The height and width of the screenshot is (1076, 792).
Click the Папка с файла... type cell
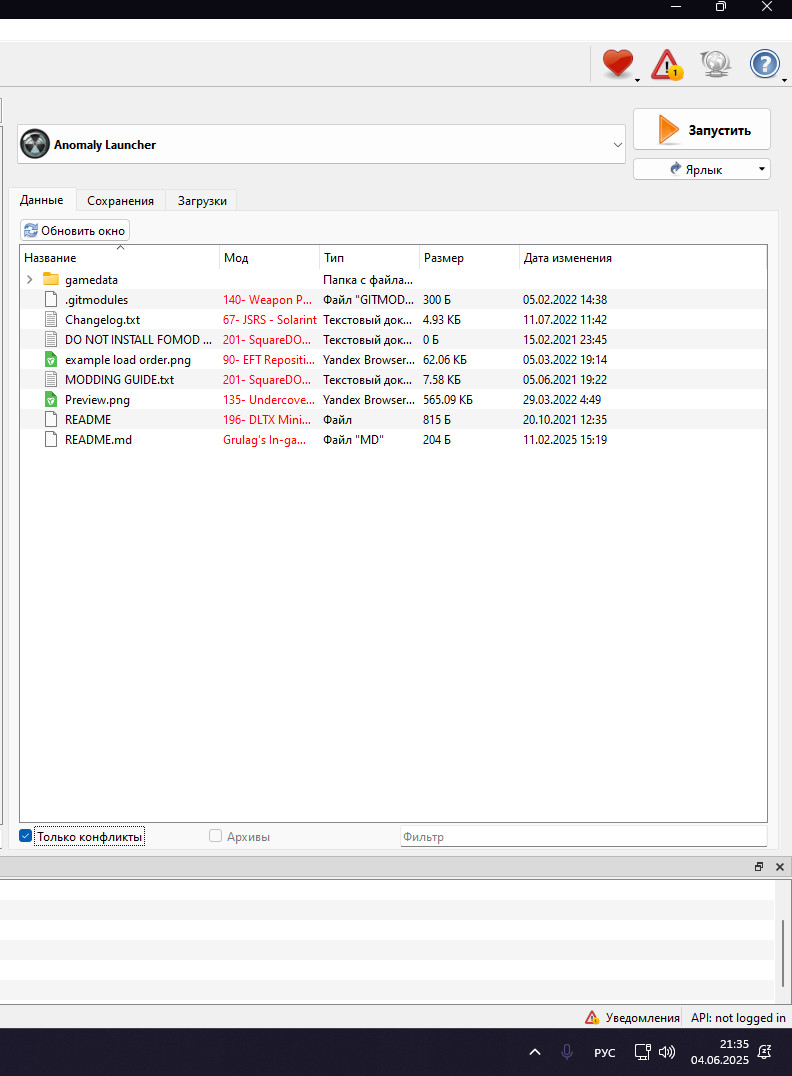point(368,279)
